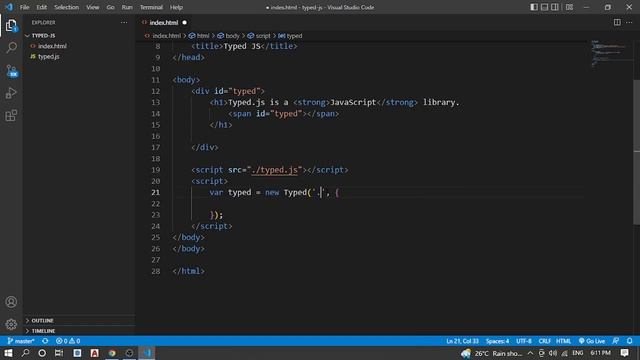Open the red A app on taskbar
The height and width of the screenshot is (360, 640).
[94, 353]
